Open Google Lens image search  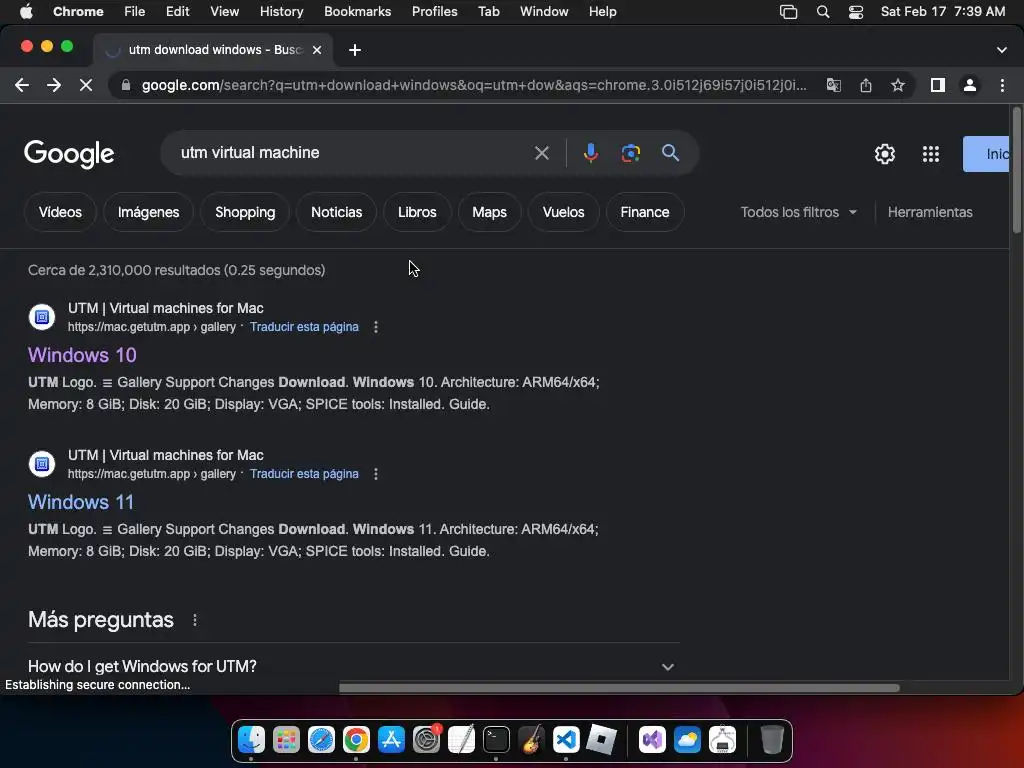(x=630, y=153)
